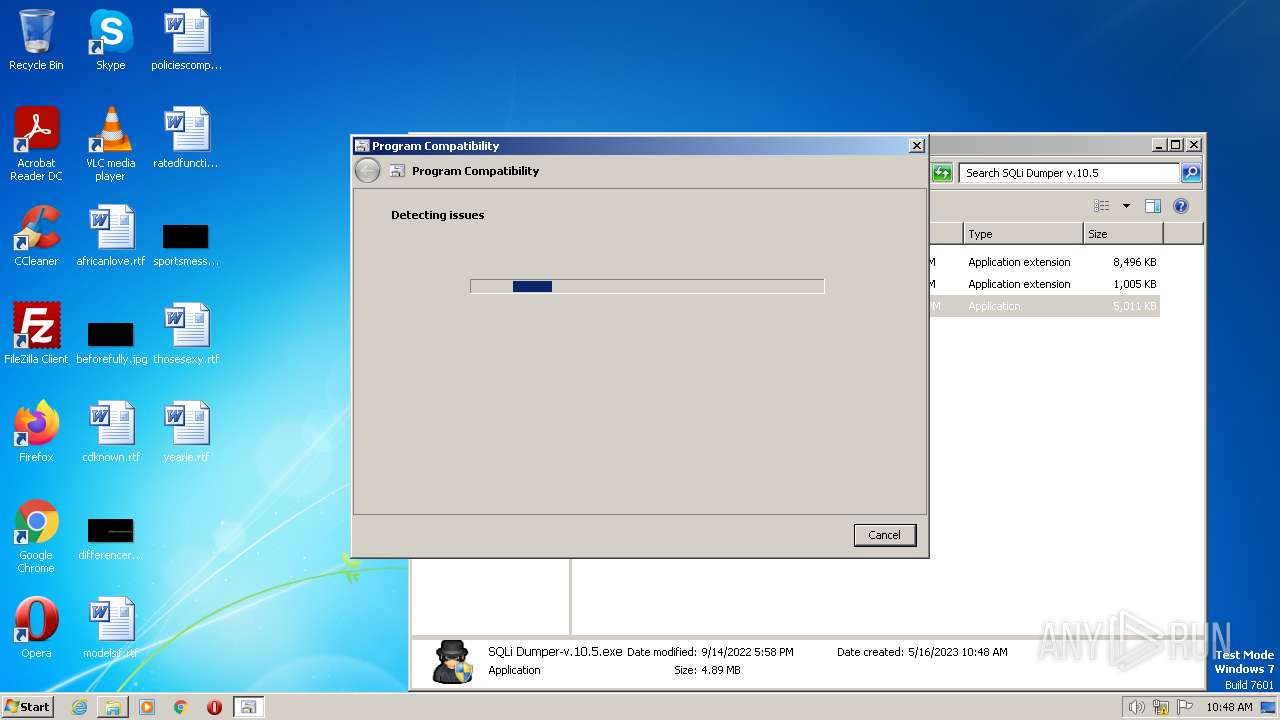The image size is (1280, 720).
Task: Close the Program Compatibility dialog
Action: [916, 146]
